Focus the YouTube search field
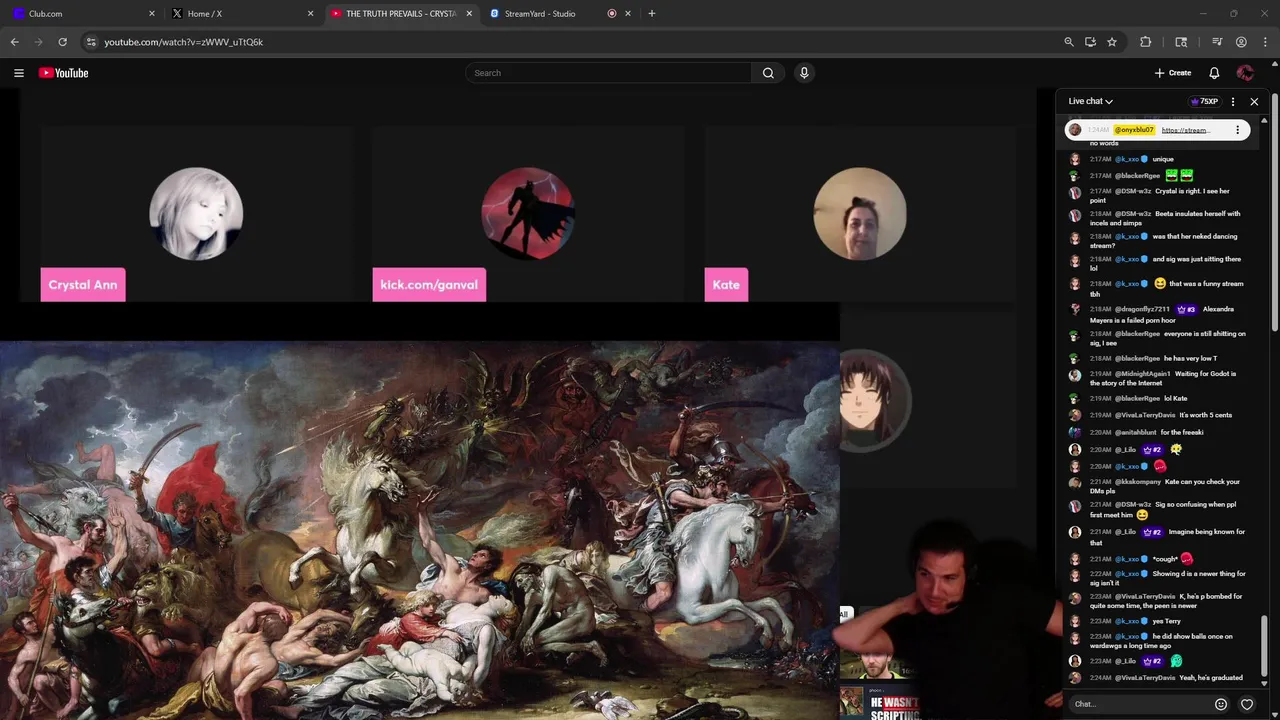The width and height of the screenshot is (1280, 720). click(608, 73)
